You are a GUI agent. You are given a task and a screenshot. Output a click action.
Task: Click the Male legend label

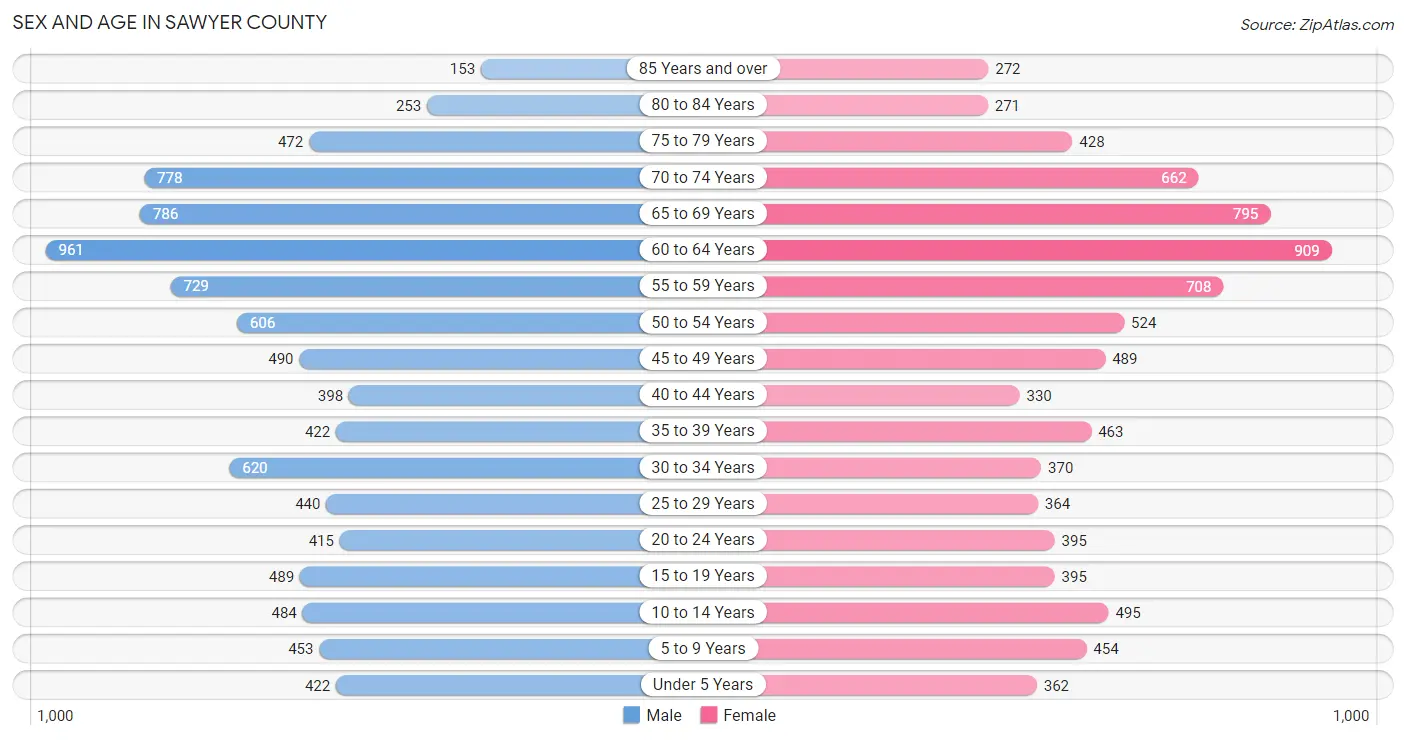pyautogui.click(x=664, y=715)
